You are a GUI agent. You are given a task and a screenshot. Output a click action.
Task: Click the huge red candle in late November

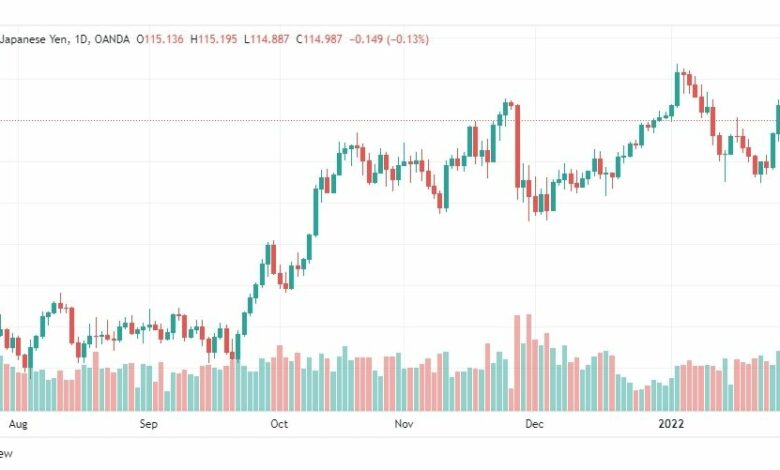517,146
